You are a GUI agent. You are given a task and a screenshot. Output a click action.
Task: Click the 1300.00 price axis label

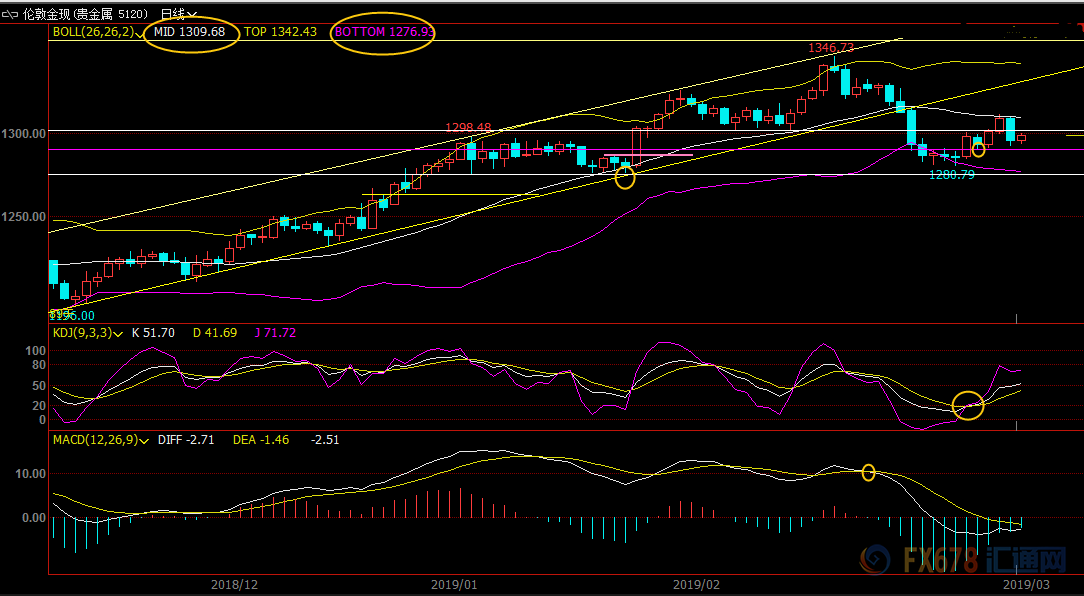point(26,132)
